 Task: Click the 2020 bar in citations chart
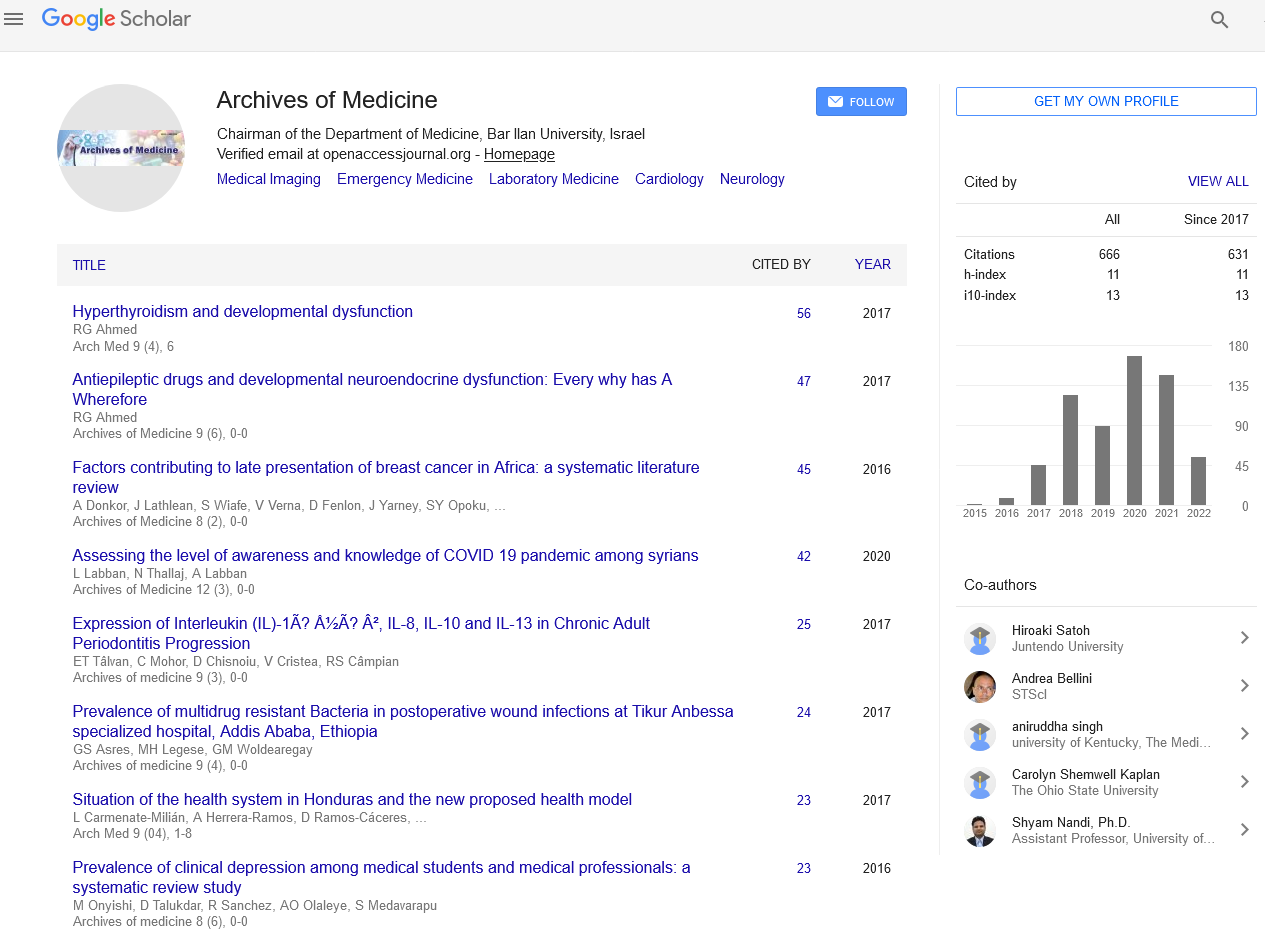point(1134,431)
